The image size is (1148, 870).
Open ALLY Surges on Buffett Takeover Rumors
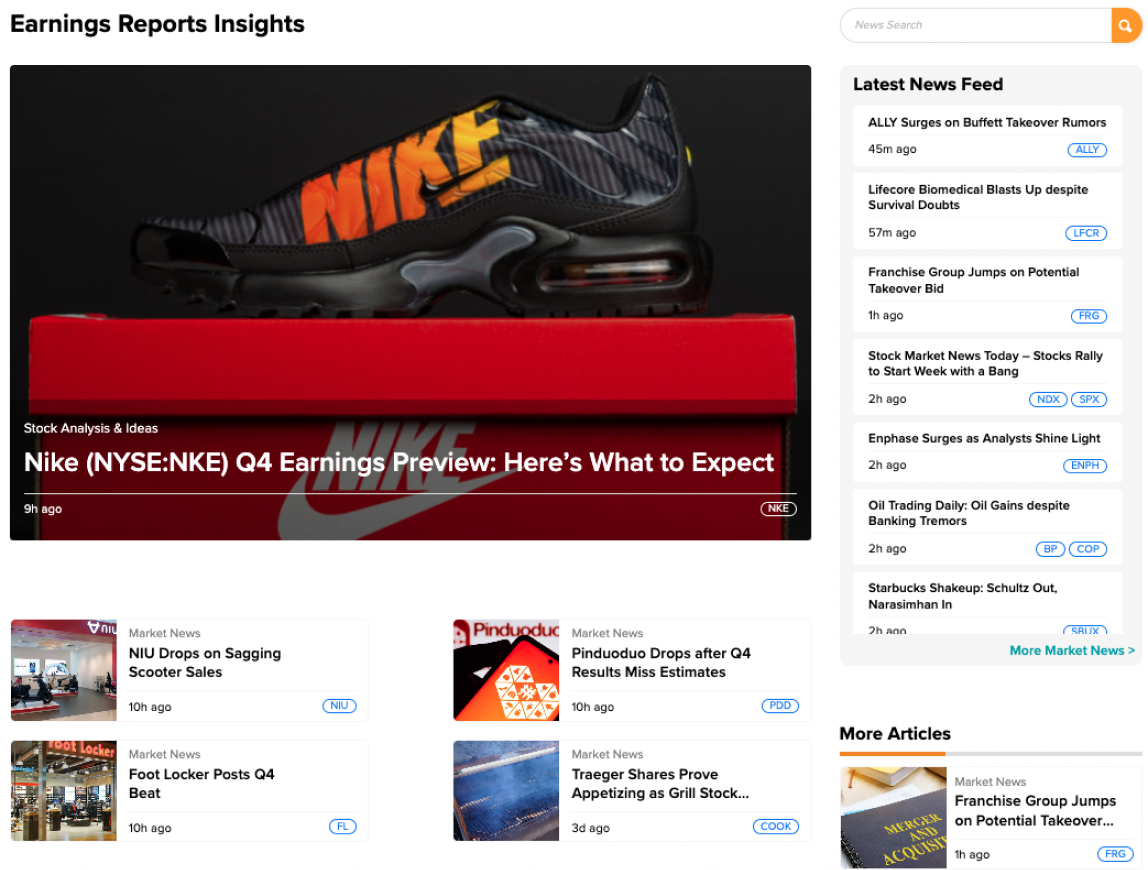click(987, 122)
